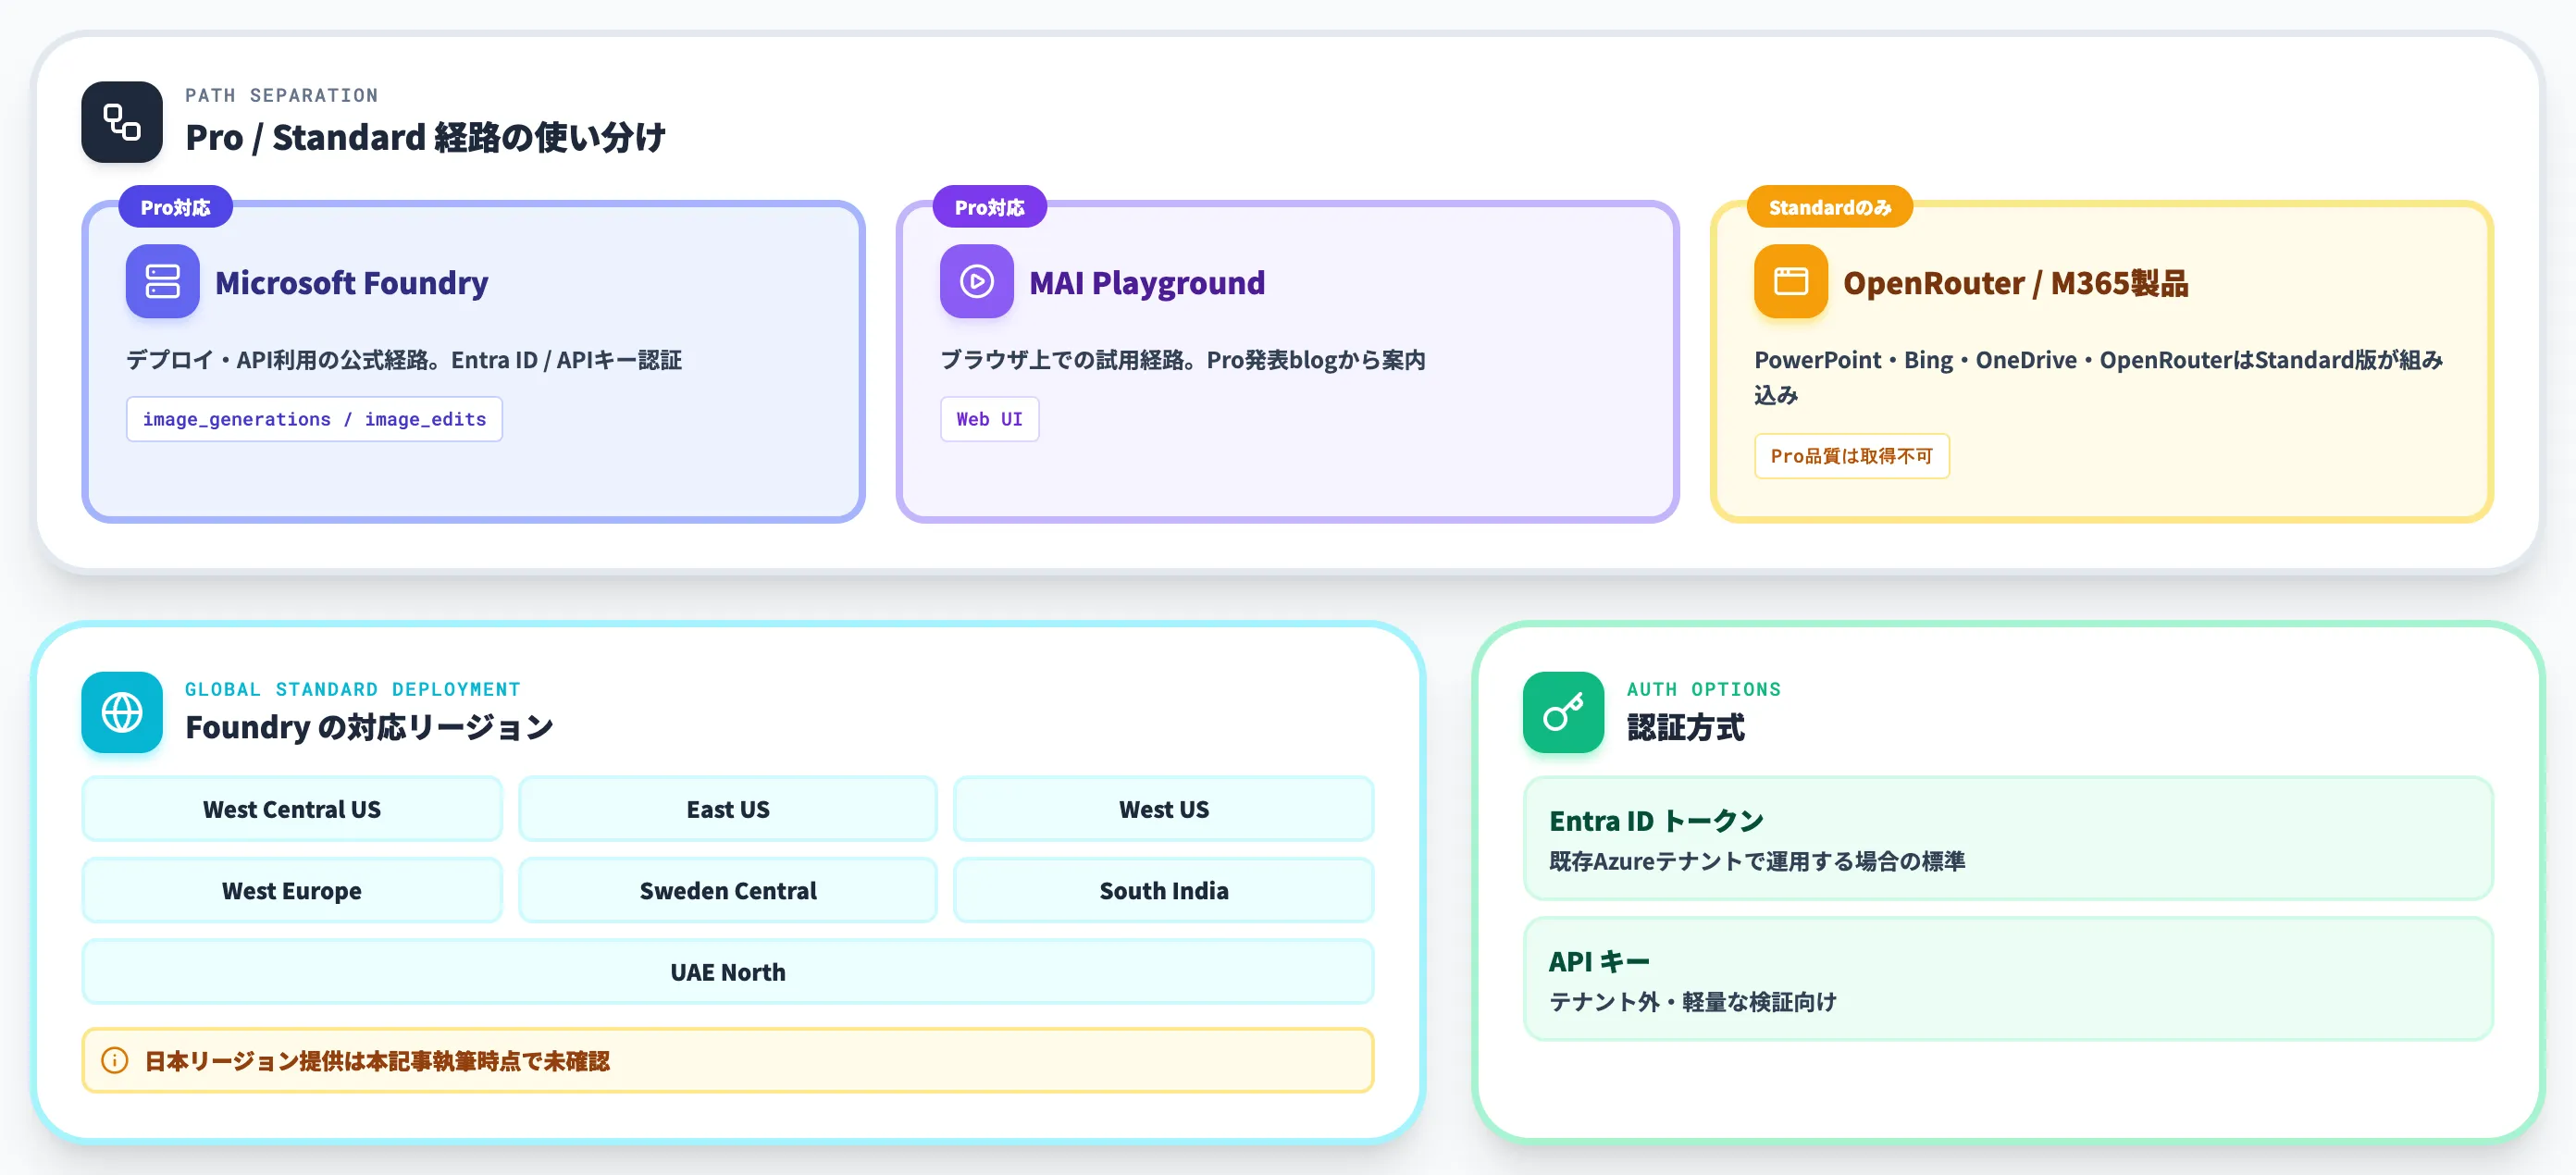Click the API キー option card
This screenshot has height=1175, width=2576.
pyautogui.click(x=2008, y=979)
